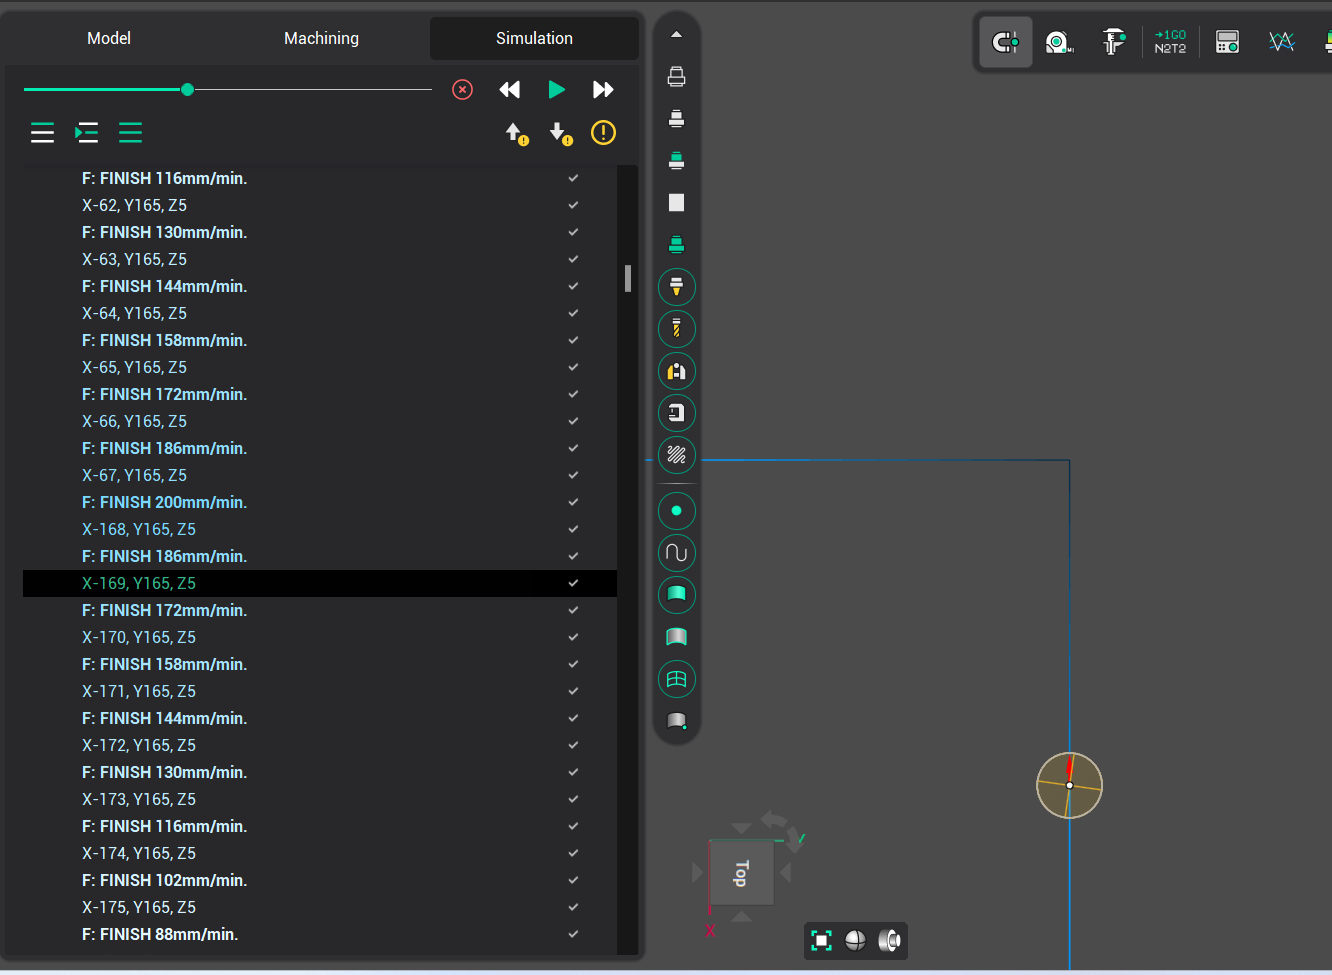The height and width of the screenshot is (975, 1332).
Task: Click the fit-to-screen view icon
Action: pyautogui.click(x=821, y=940)
